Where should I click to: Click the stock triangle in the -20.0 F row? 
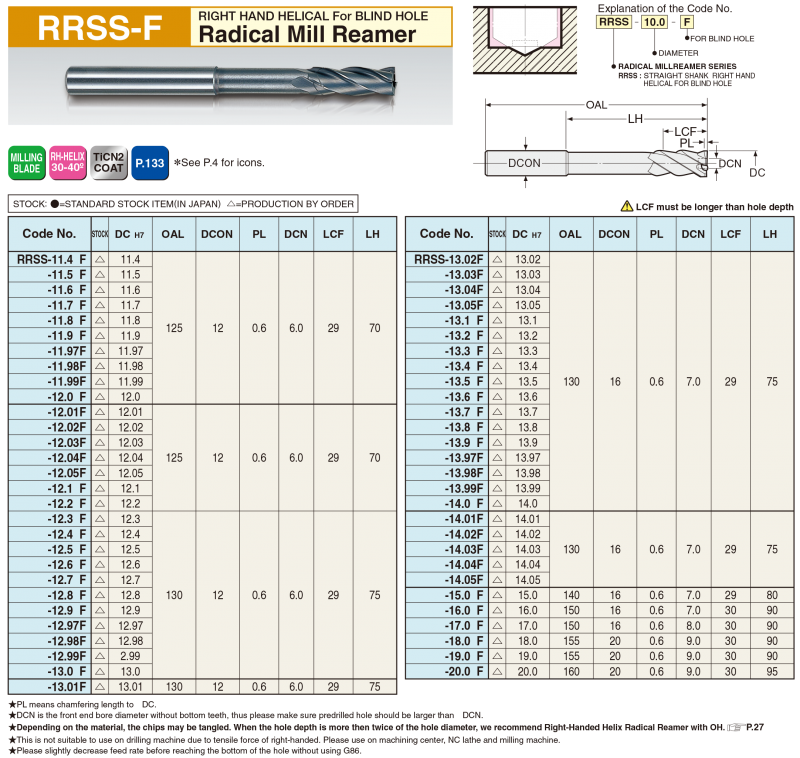pos(497,671)
